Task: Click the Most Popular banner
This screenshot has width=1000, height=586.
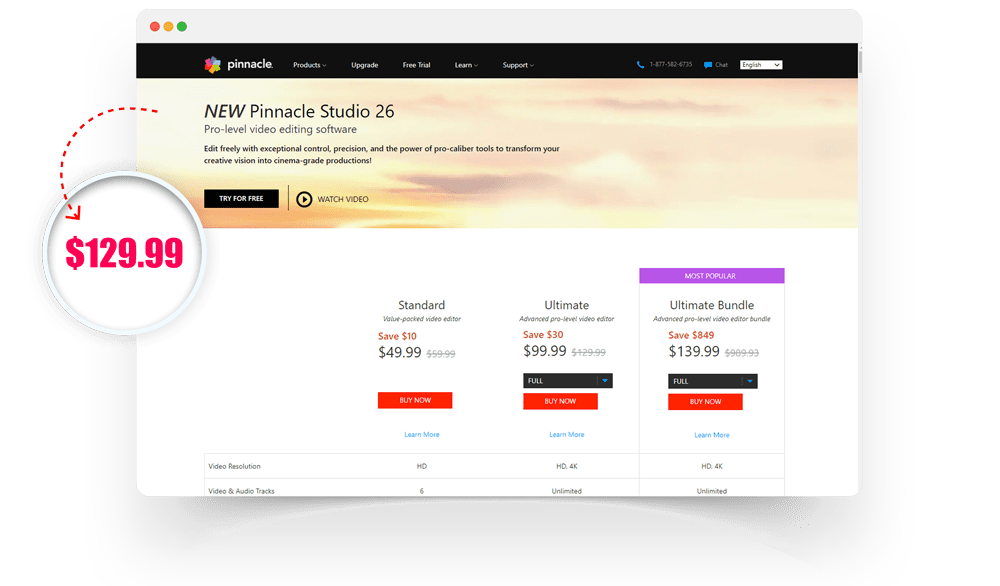Action: tap(712, 275)
